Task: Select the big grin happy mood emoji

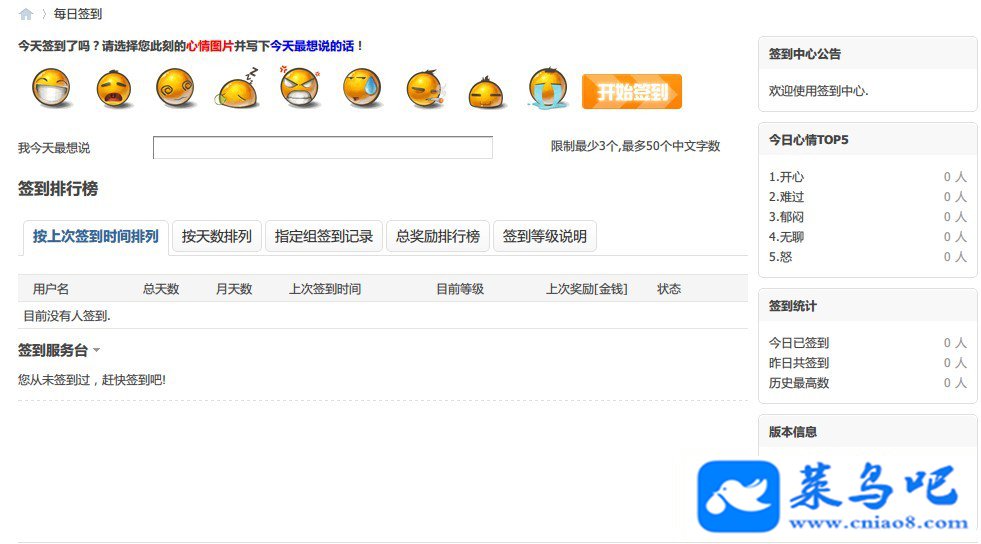Action: 51,88
